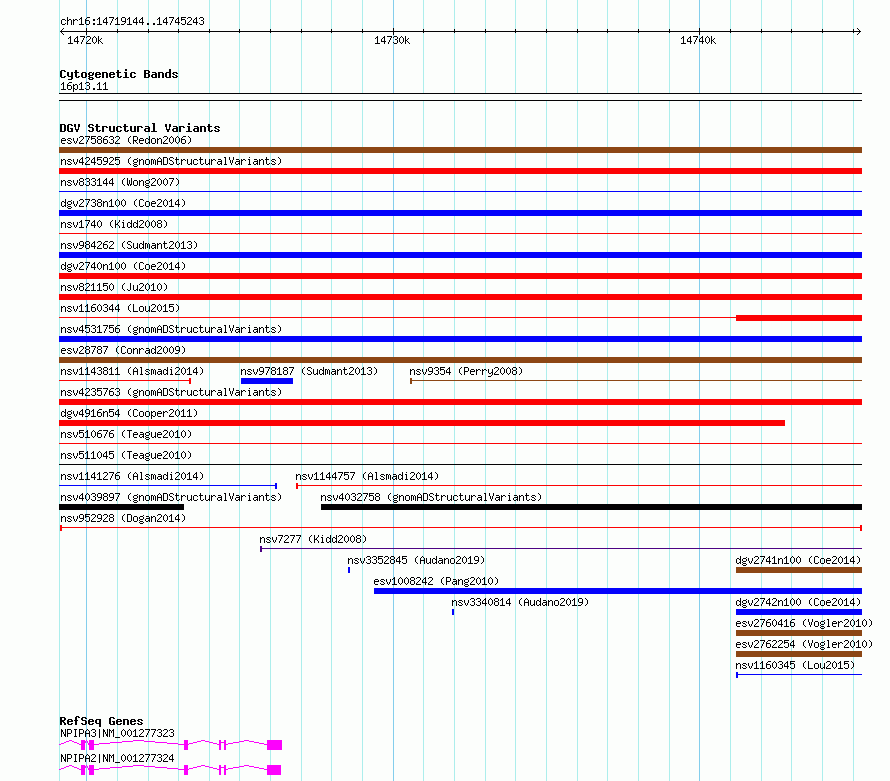
Task: Click dgv2740n100 (Coe2014) variant label
Action: [123, 266]
